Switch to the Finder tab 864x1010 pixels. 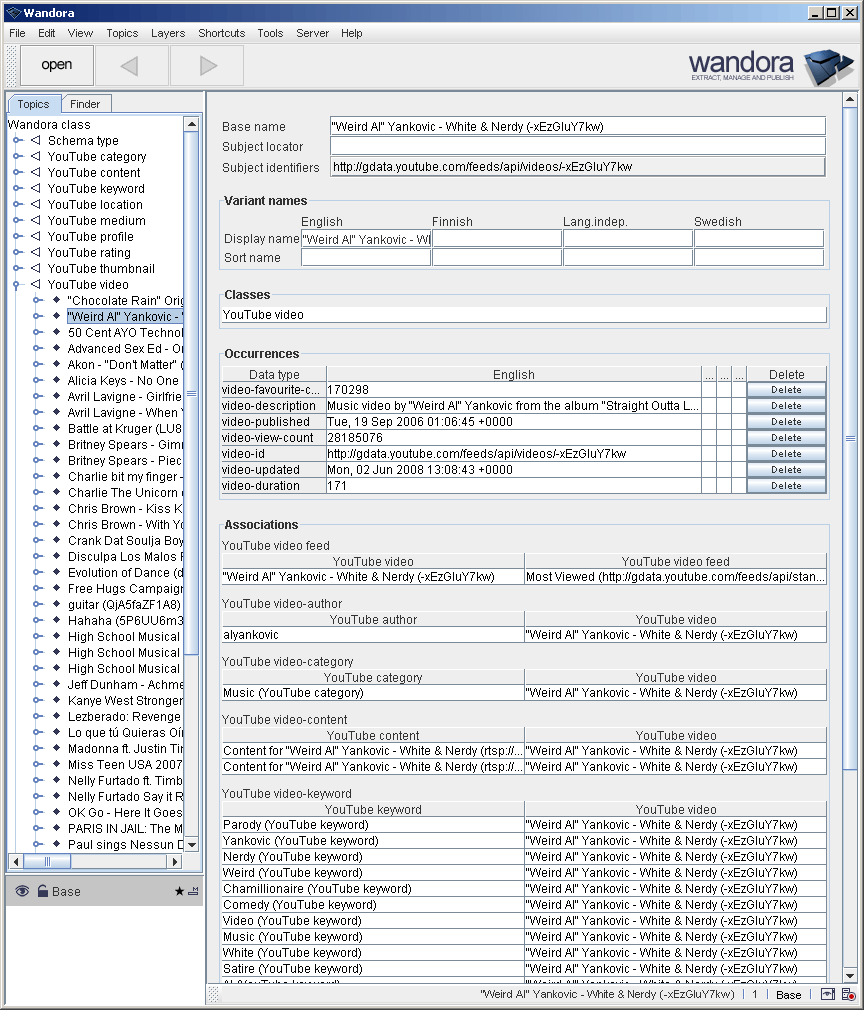tap(85, 104)
